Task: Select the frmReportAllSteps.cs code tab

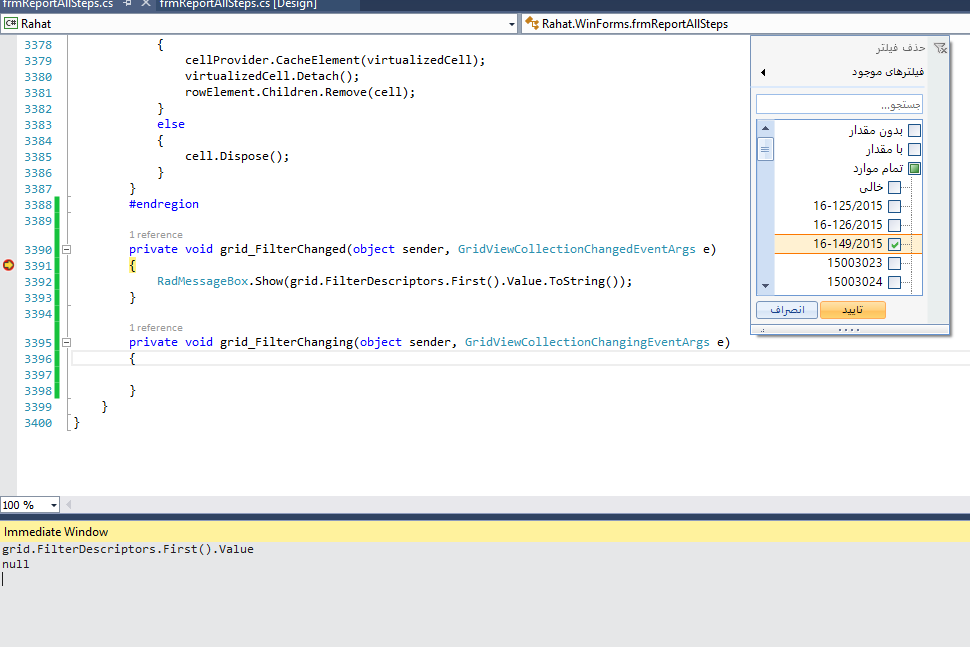Action: point(58,4)
